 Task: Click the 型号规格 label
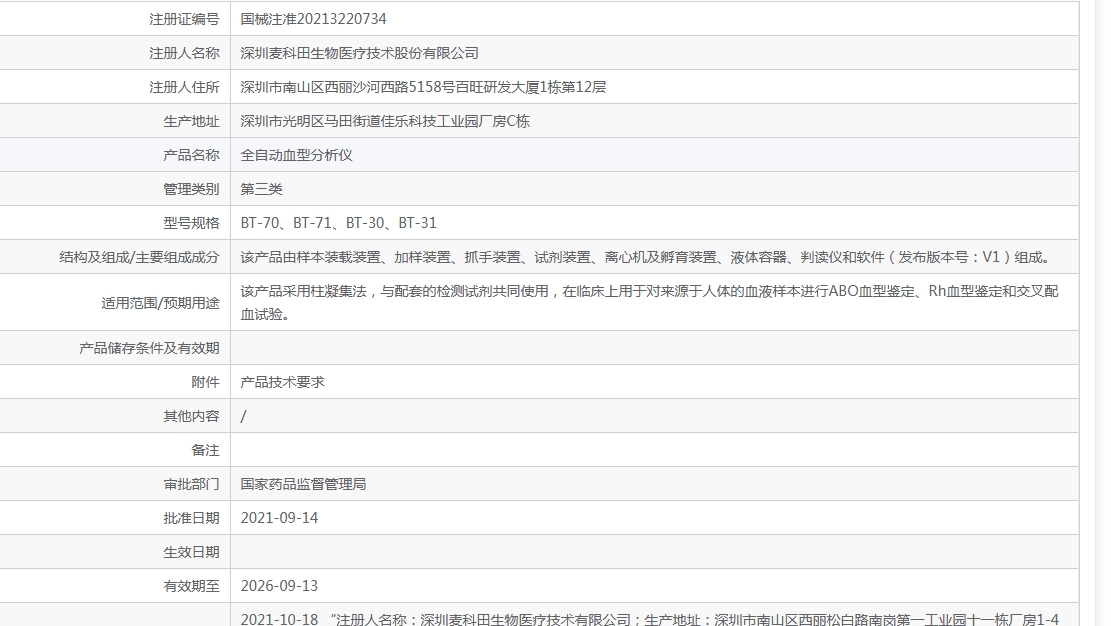191,223
